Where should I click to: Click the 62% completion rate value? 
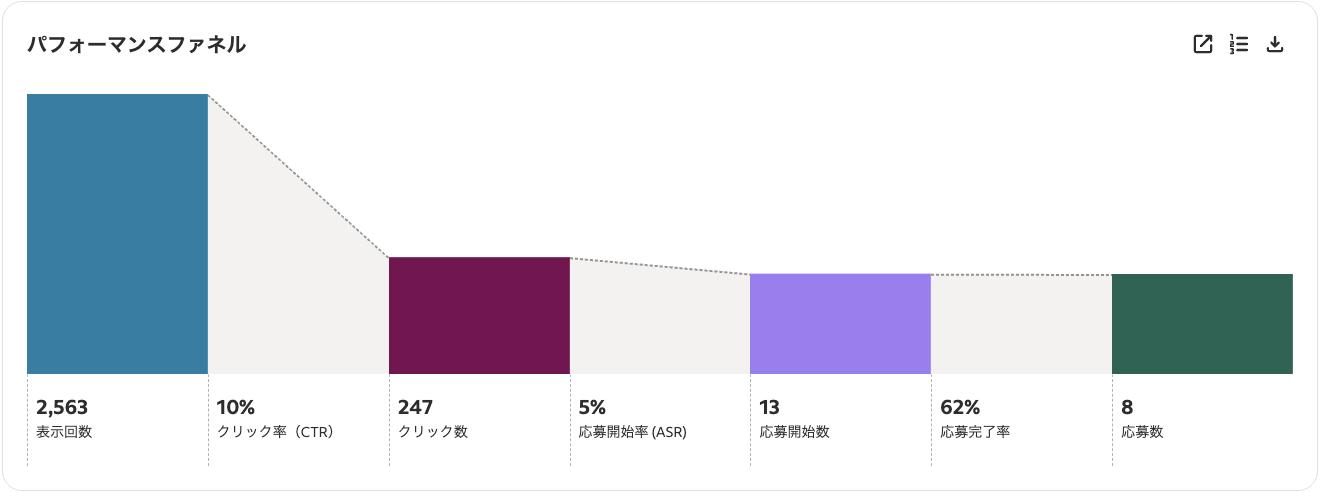(960, 407)
